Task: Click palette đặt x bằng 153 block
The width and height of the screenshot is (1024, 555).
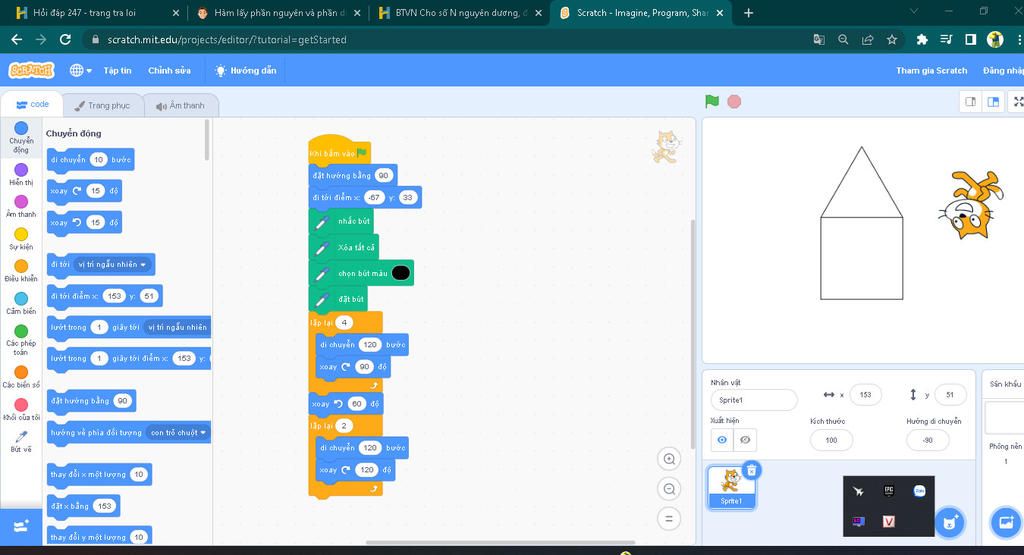Action: point(84,506)
